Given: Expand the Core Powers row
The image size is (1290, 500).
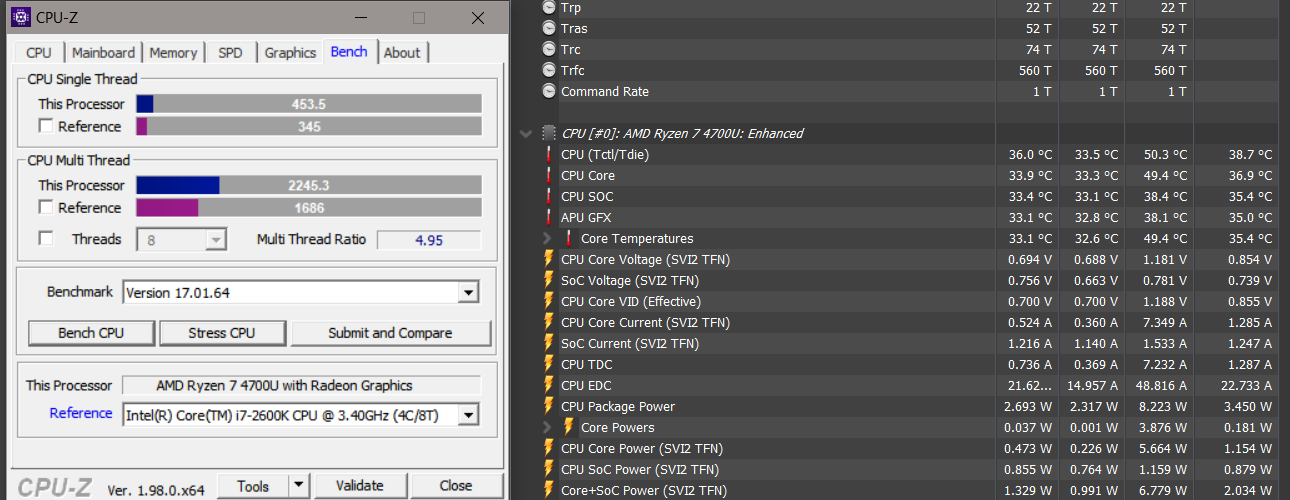Looking at the screenshot, I should [x=547, y=427].
